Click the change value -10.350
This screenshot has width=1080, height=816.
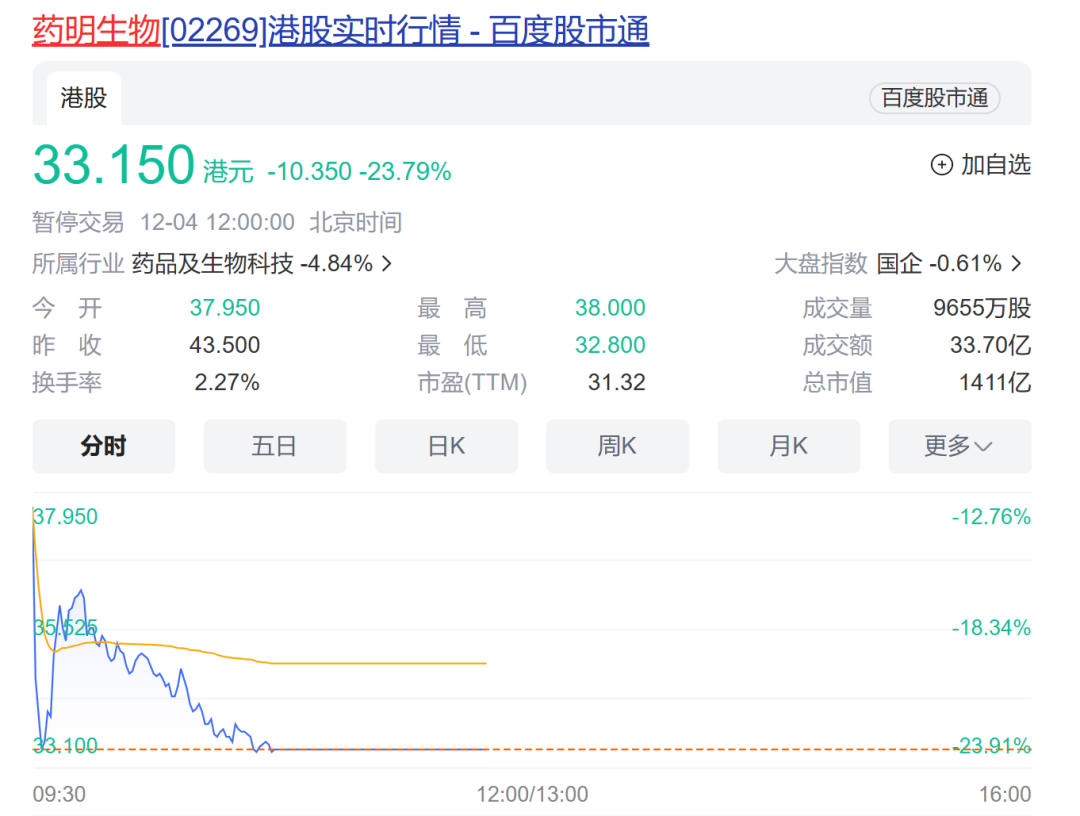309,171
